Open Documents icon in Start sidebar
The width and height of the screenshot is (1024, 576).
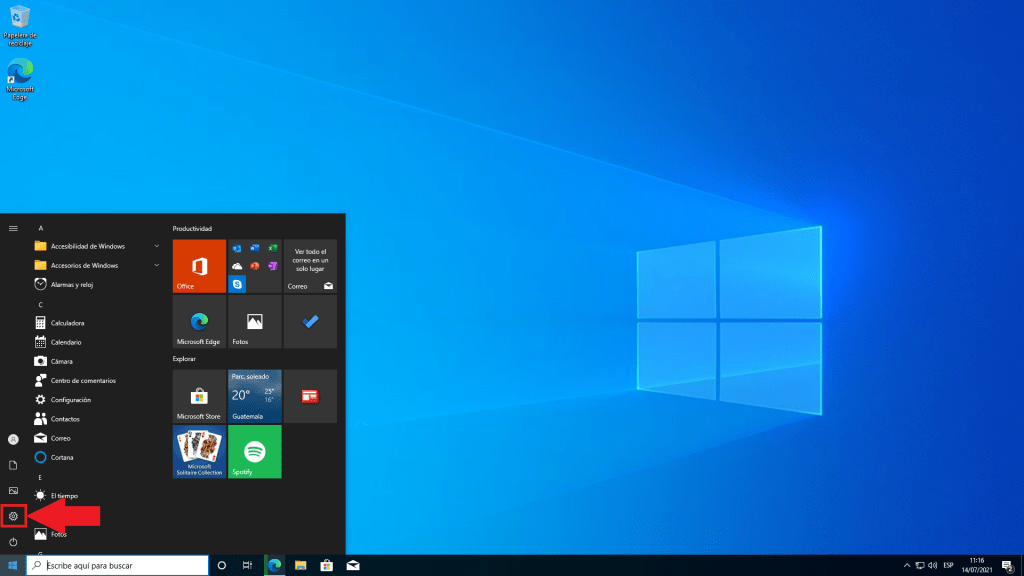[x=13, y=465]
